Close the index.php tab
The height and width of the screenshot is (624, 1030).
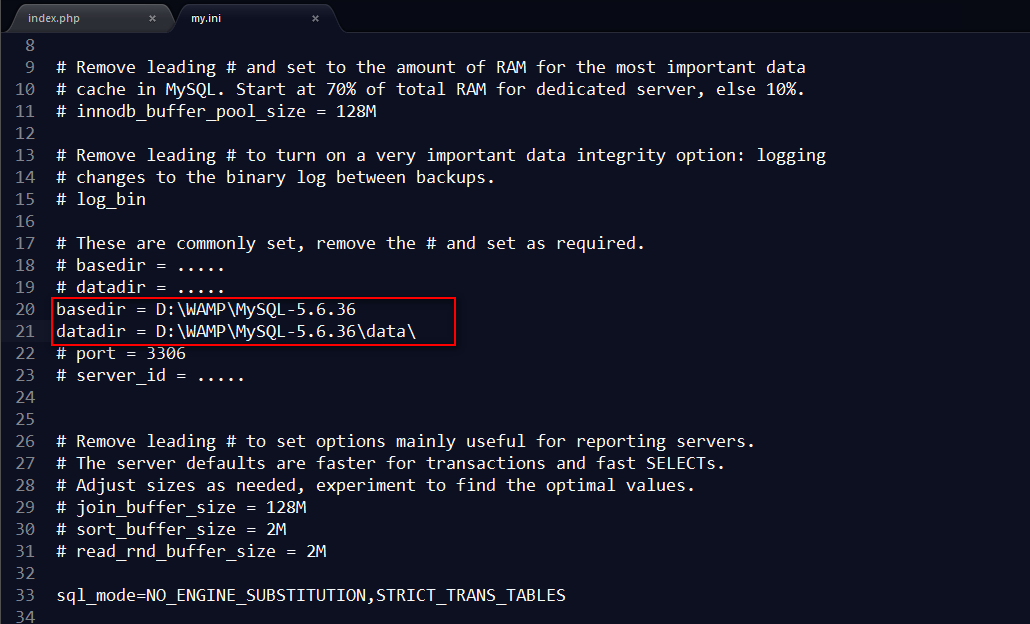coord(152,18)
